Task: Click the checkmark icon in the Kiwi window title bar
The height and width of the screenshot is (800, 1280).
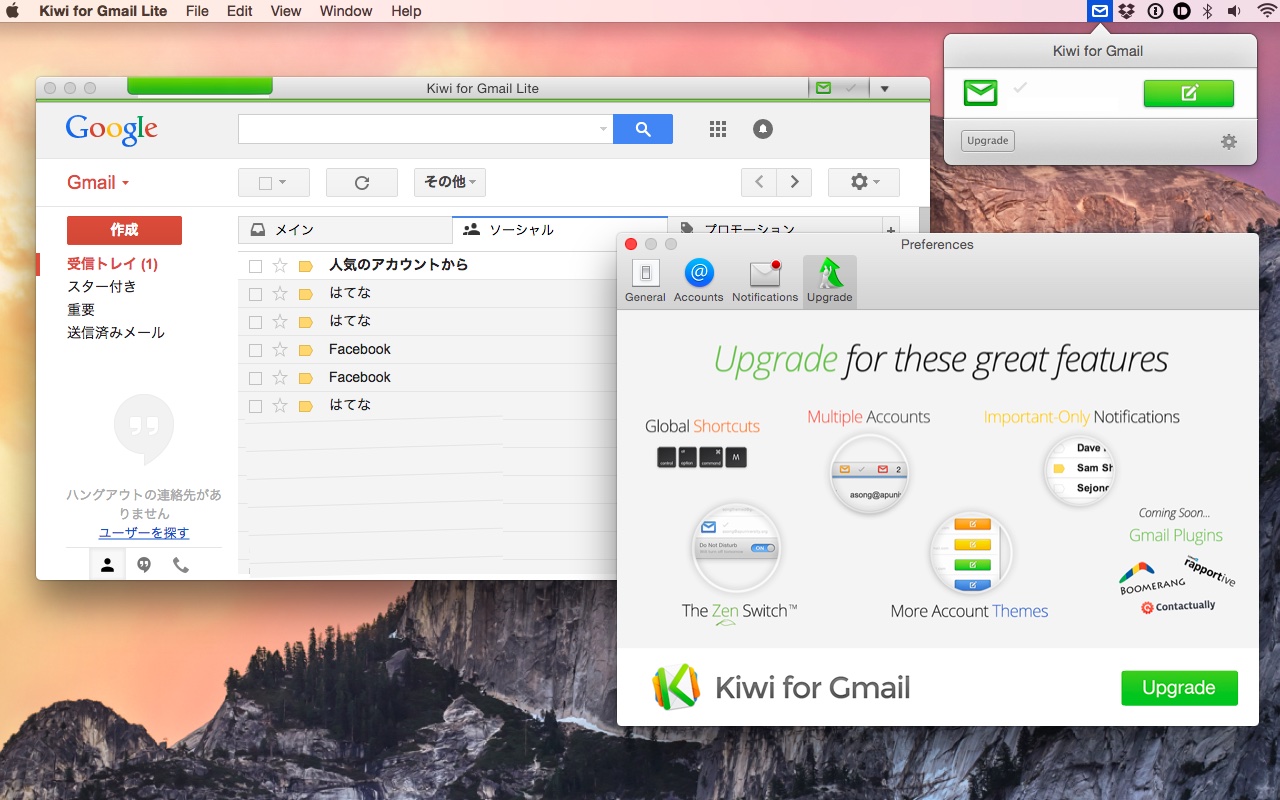Action: pyautogui.click(x=850, y=88)
